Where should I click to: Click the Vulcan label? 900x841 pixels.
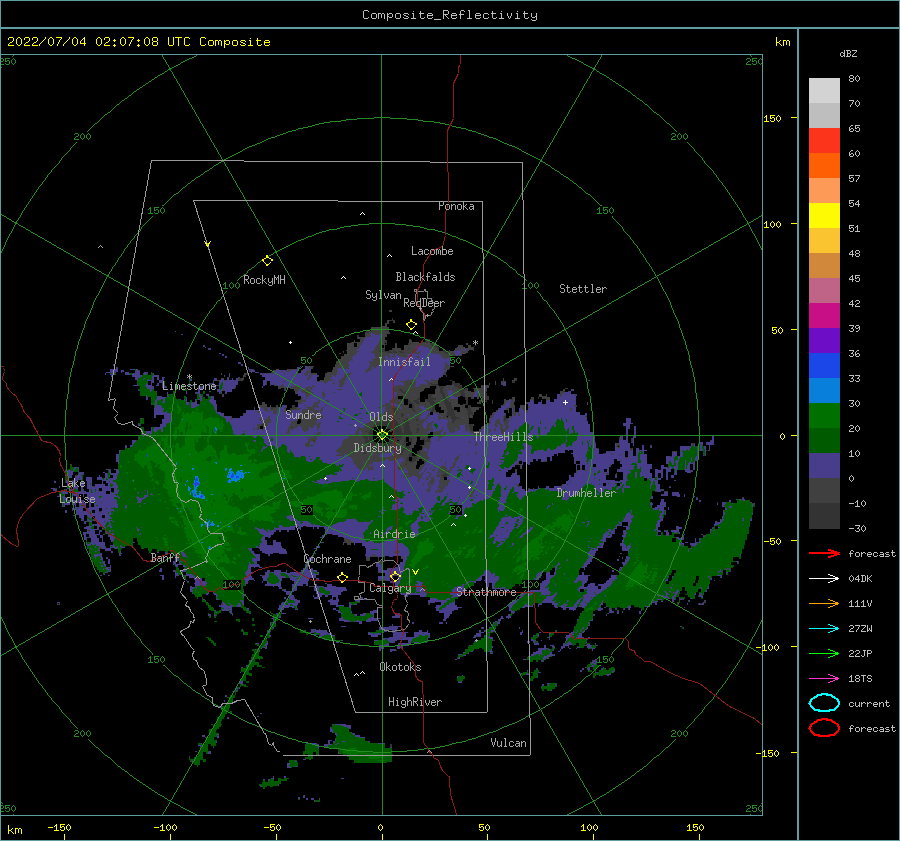pos(509,743)
